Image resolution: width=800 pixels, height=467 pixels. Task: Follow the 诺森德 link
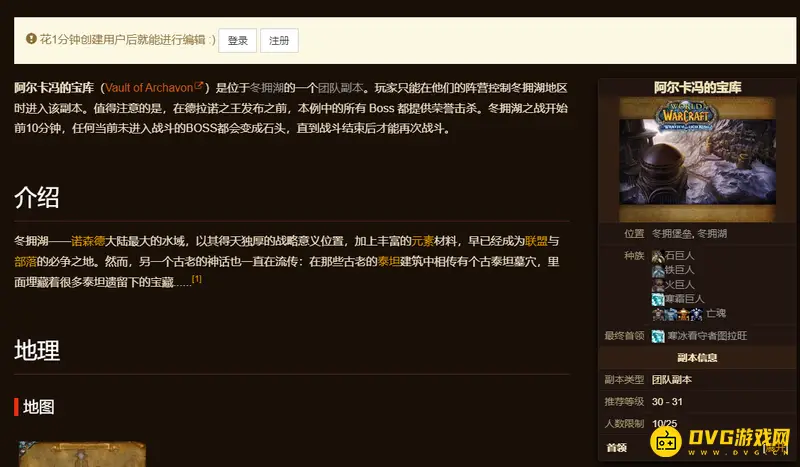(x=88, y=241)
